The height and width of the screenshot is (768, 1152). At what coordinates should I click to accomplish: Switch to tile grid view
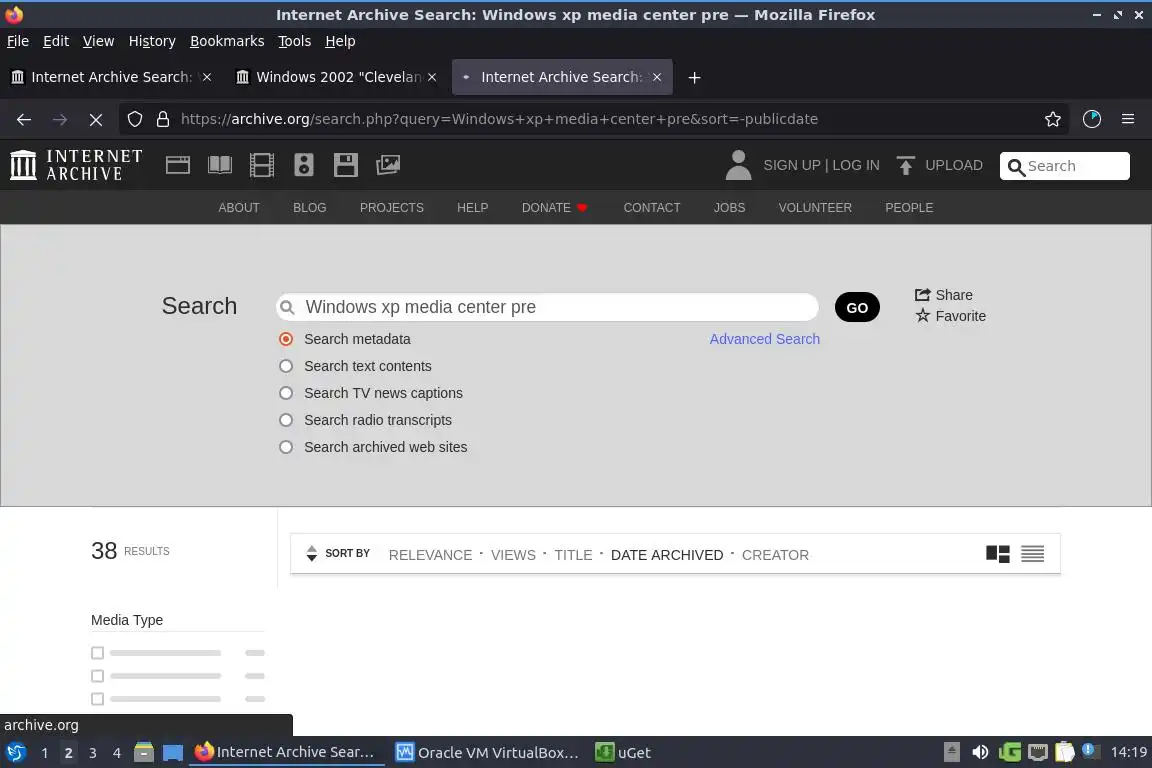tap(998, 554)
